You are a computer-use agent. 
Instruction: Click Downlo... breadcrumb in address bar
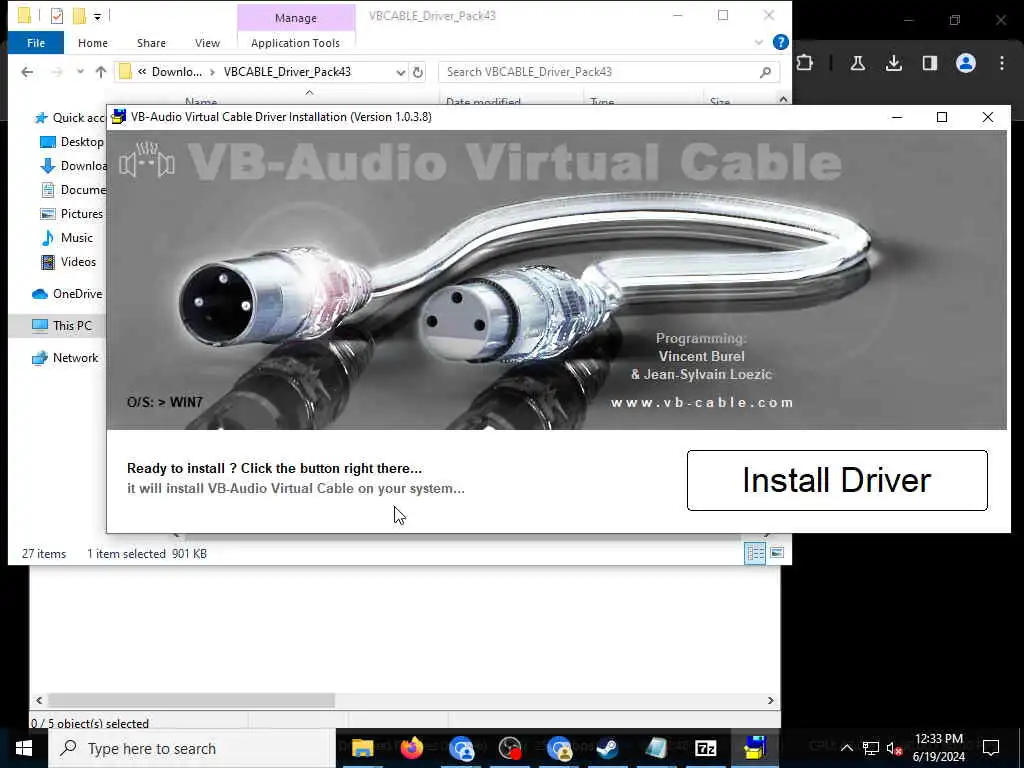point(176,72)
